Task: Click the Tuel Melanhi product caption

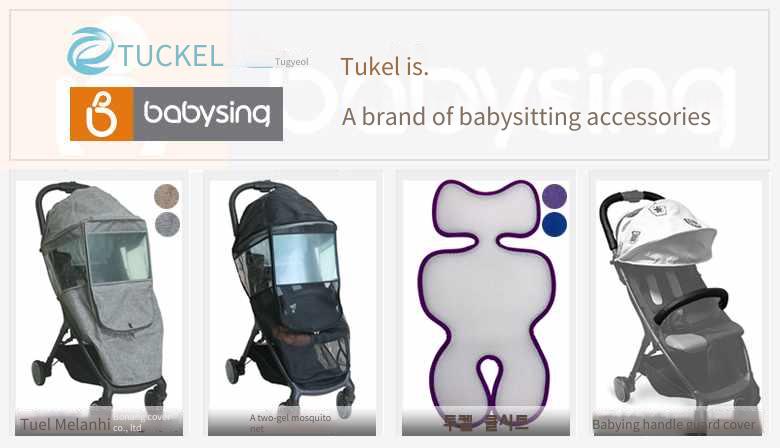Action: pyautogui.click(x=65, y=425)
